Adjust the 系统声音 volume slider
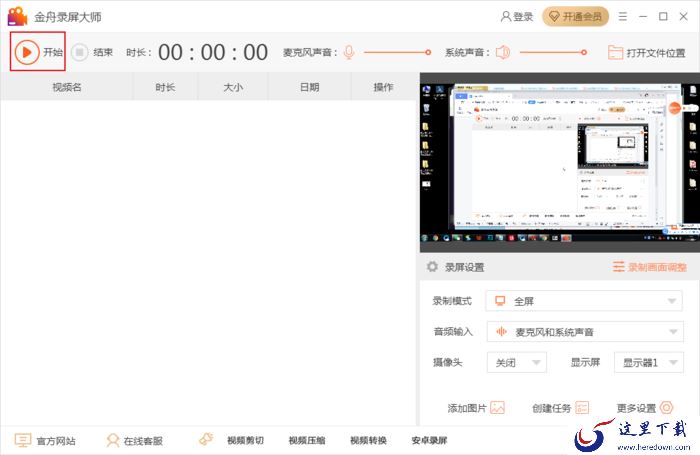The width and height of the screenshot is (700, 455). (553, 52)
